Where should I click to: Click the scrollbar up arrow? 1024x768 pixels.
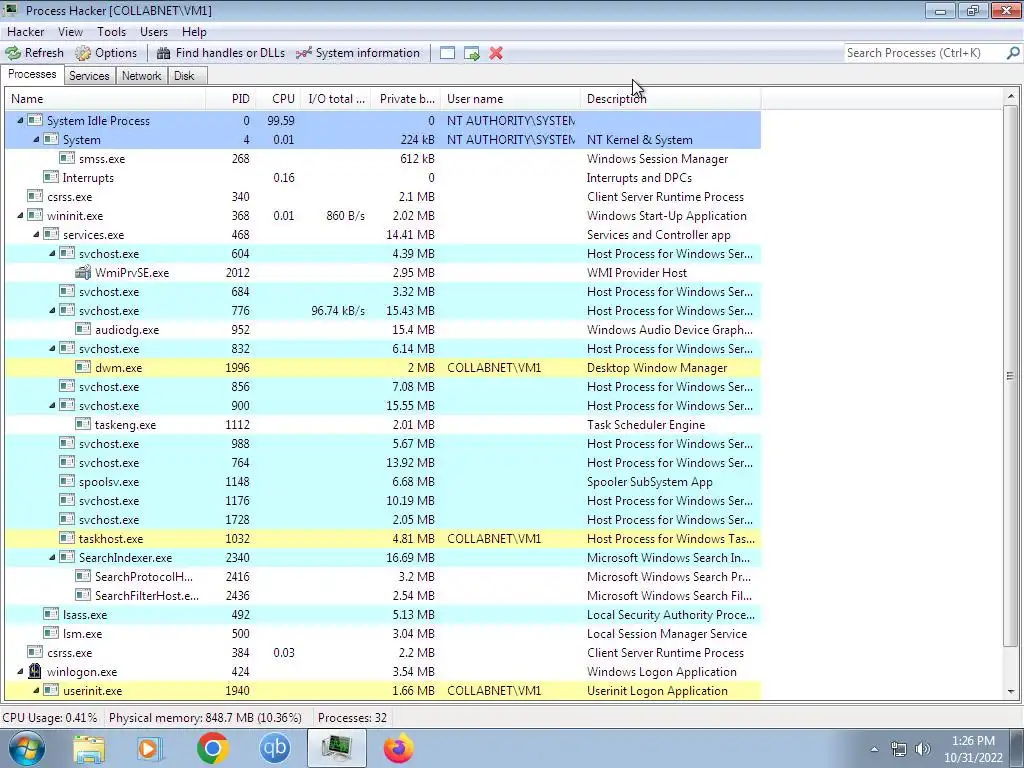pos(1010,97)
